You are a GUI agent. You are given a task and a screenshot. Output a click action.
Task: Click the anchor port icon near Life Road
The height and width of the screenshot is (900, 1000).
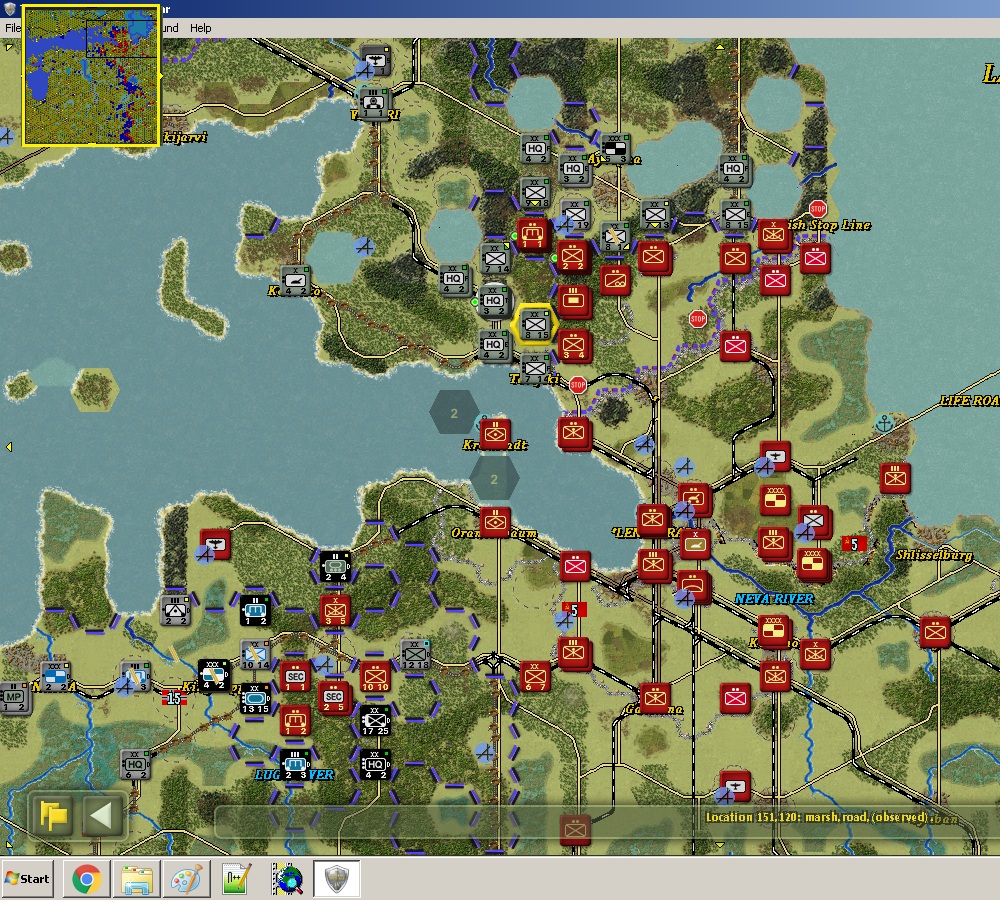click(x=885, y=422)
